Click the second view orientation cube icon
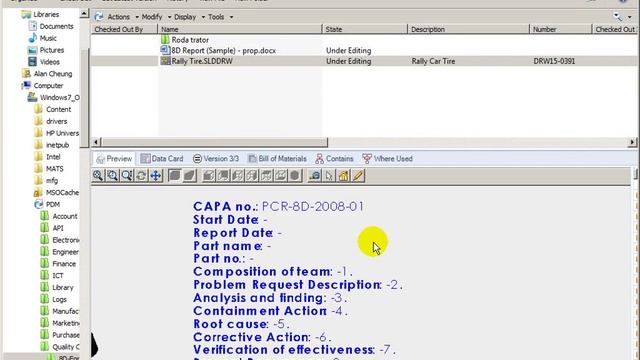The height and width of the screenshot is (360, 640). 223,176
